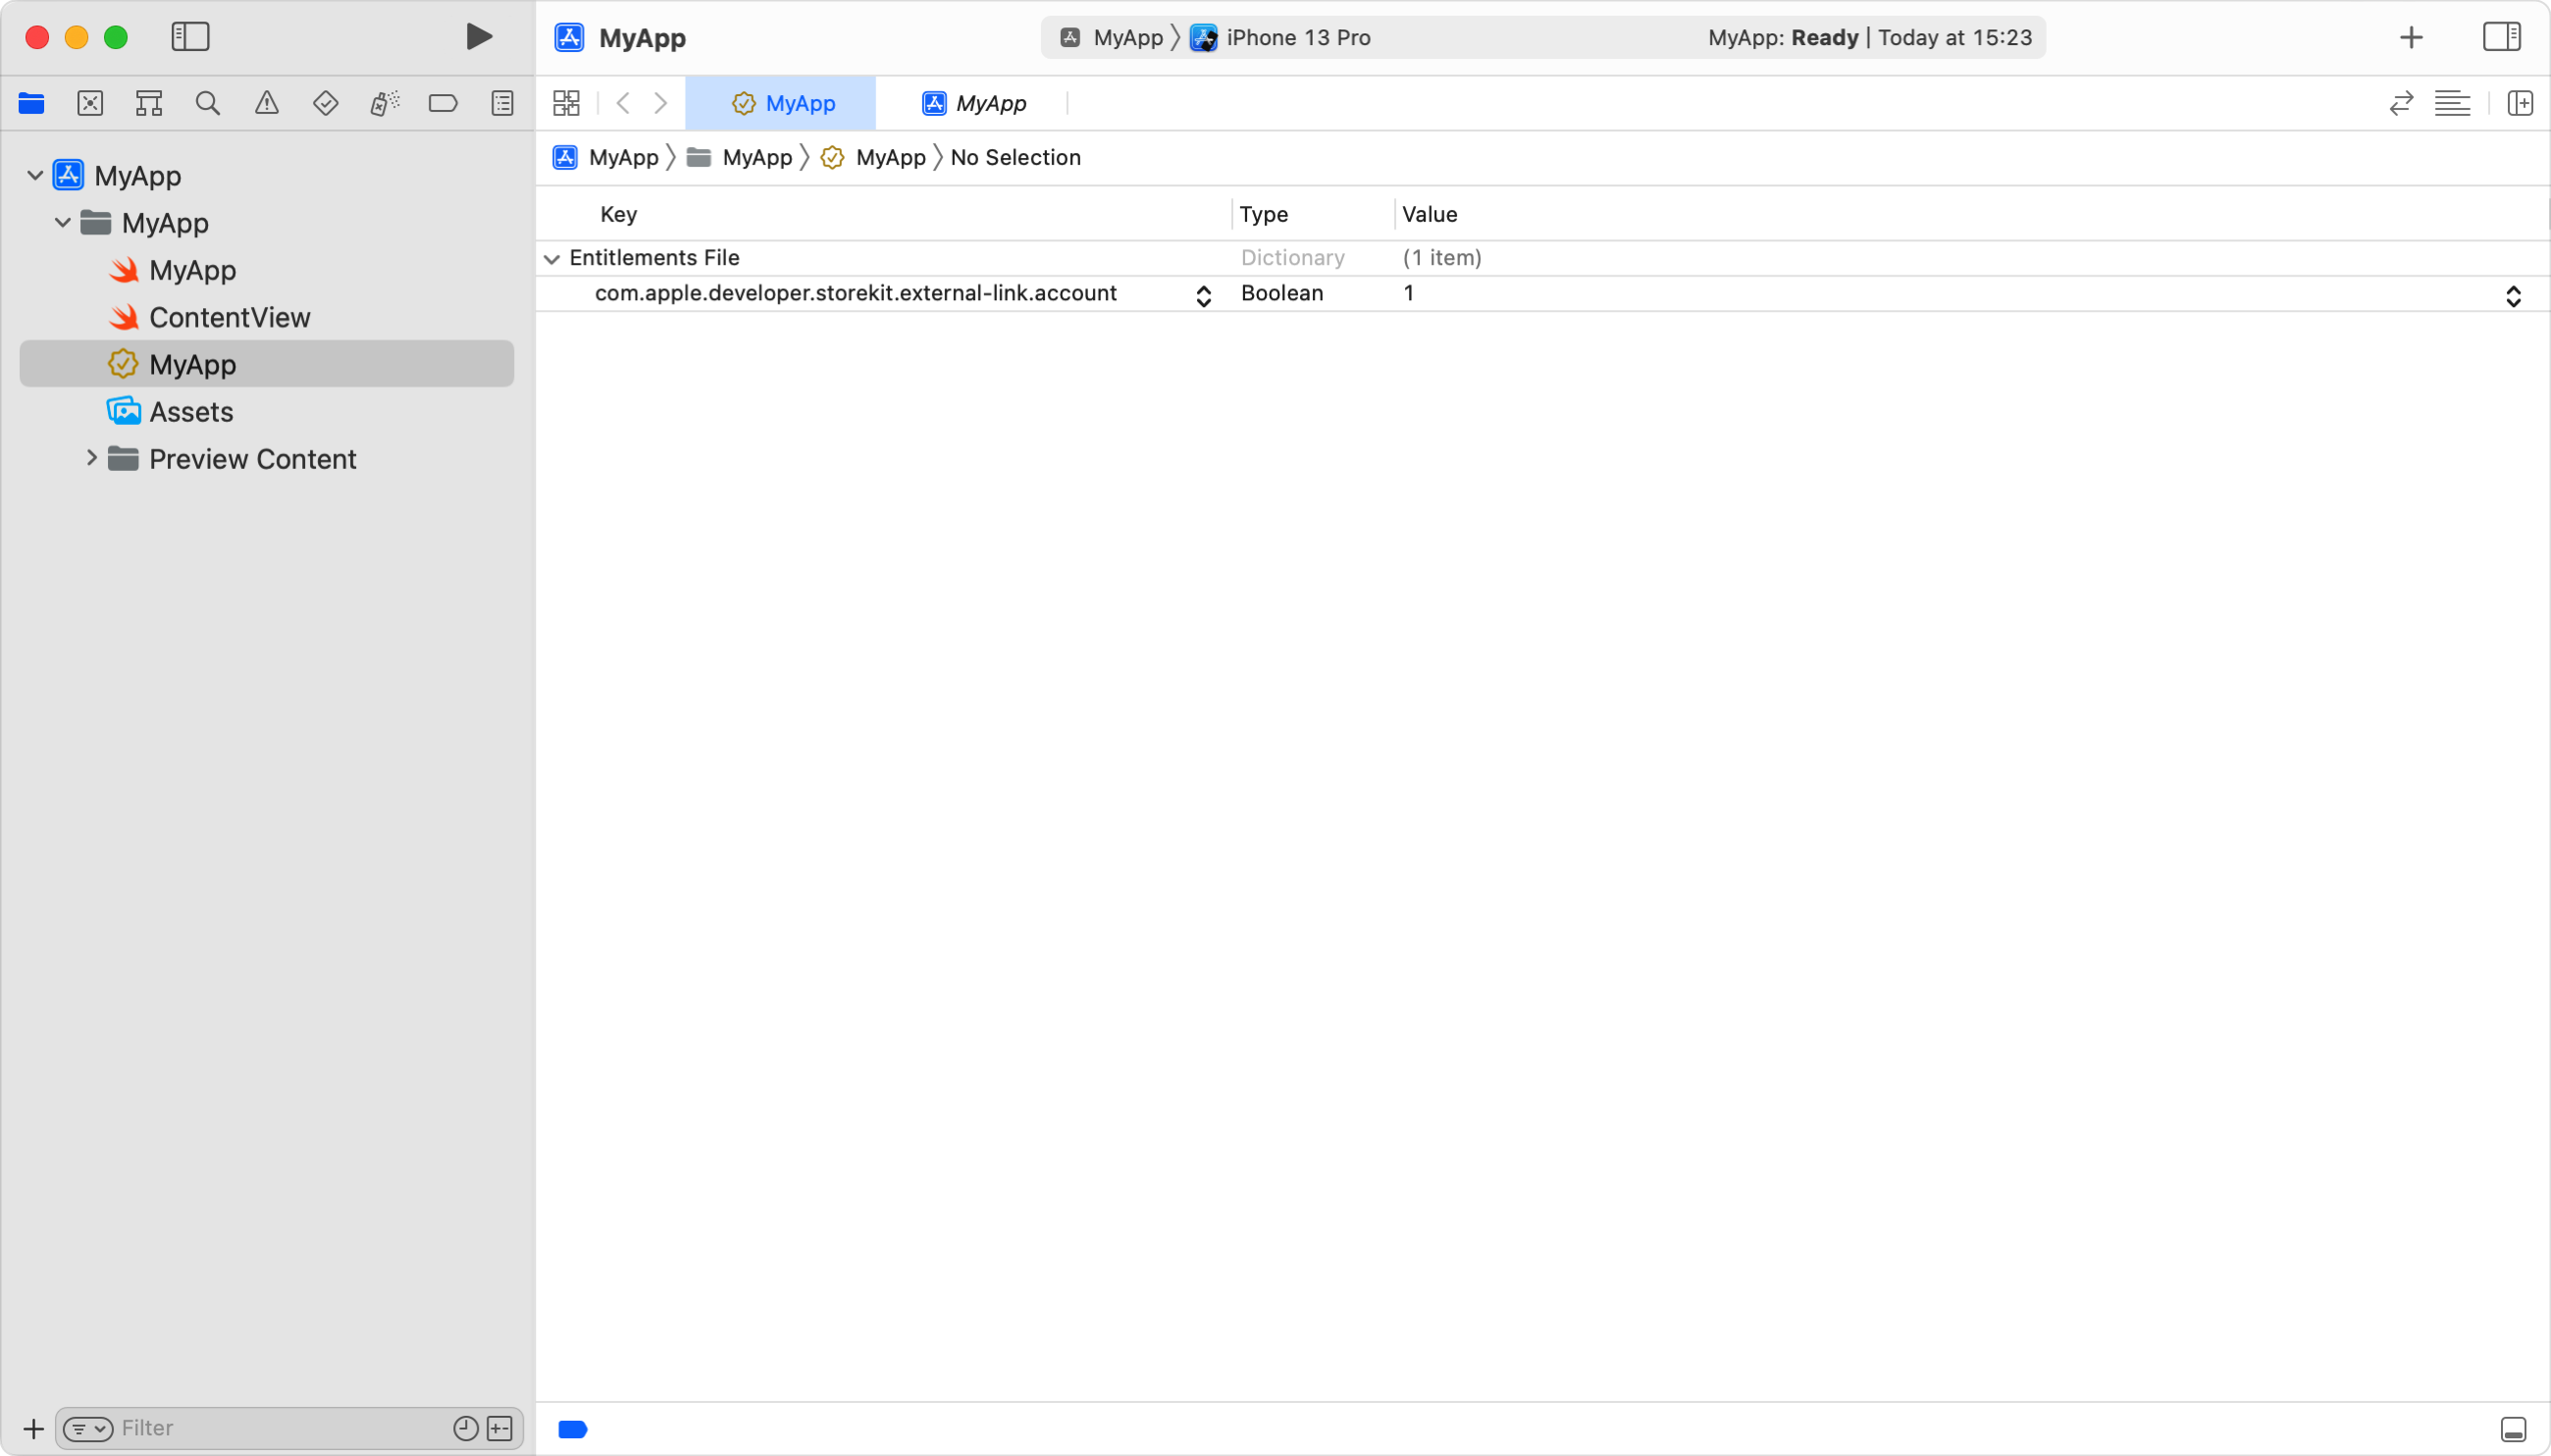Click the Find navigator search icon
Screen dimensions: 2551x1456
(x=207, y=102)
